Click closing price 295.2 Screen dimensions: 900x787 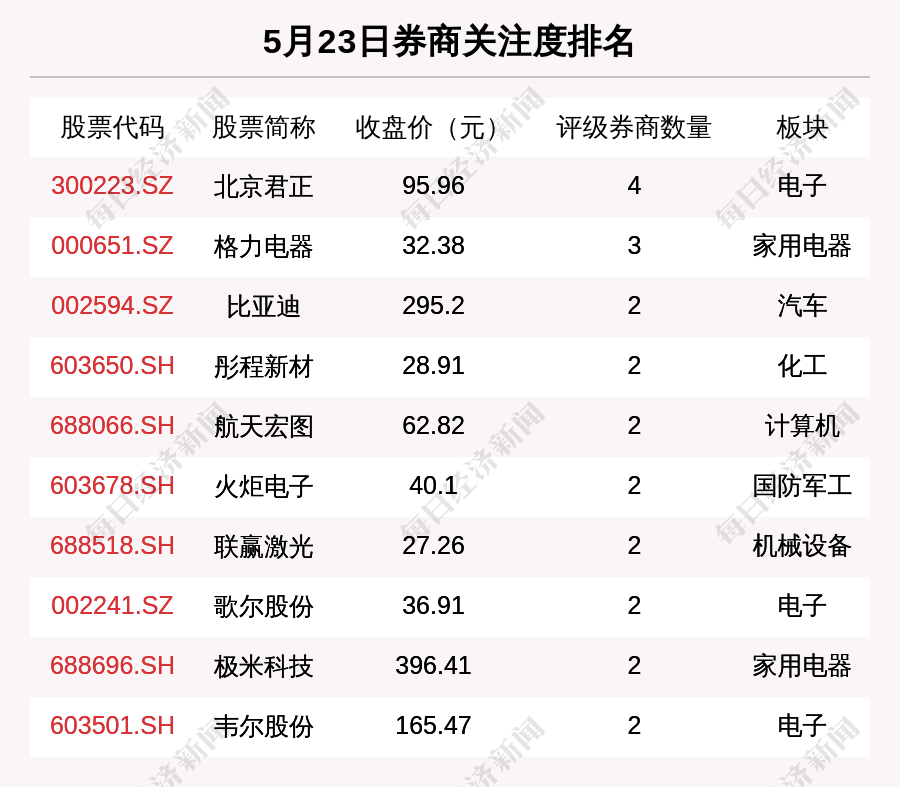pos(433,305)
